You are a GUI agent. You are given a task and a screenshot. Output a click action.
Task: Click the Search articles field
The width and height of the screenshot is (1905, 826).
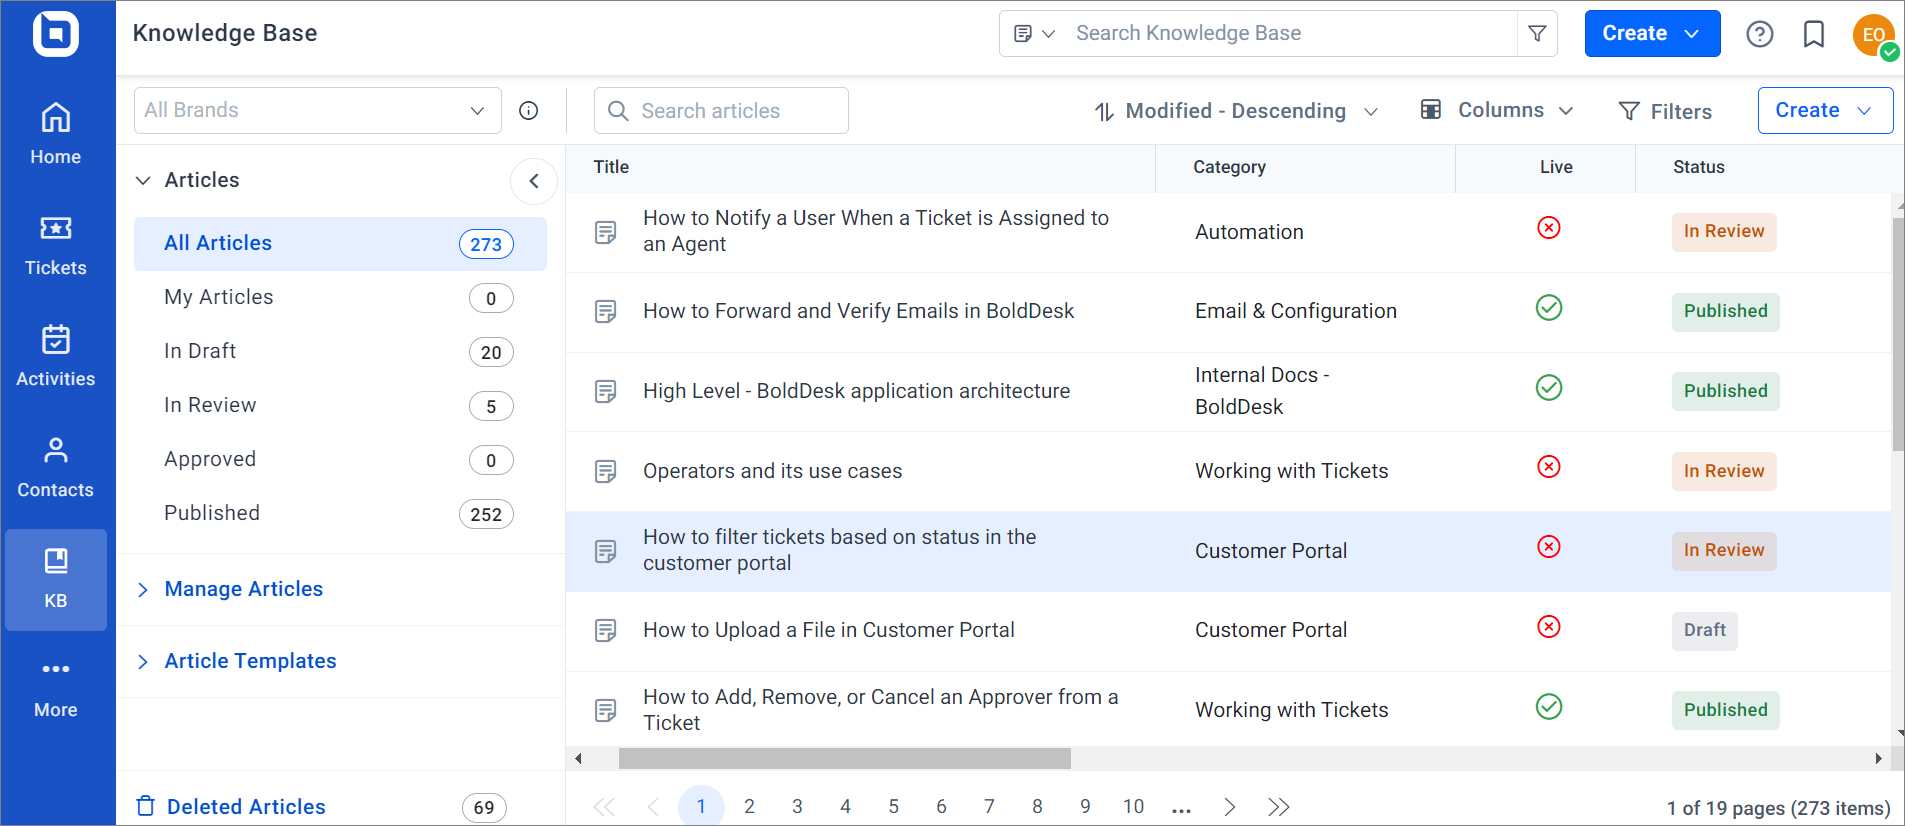coord(721,111)
